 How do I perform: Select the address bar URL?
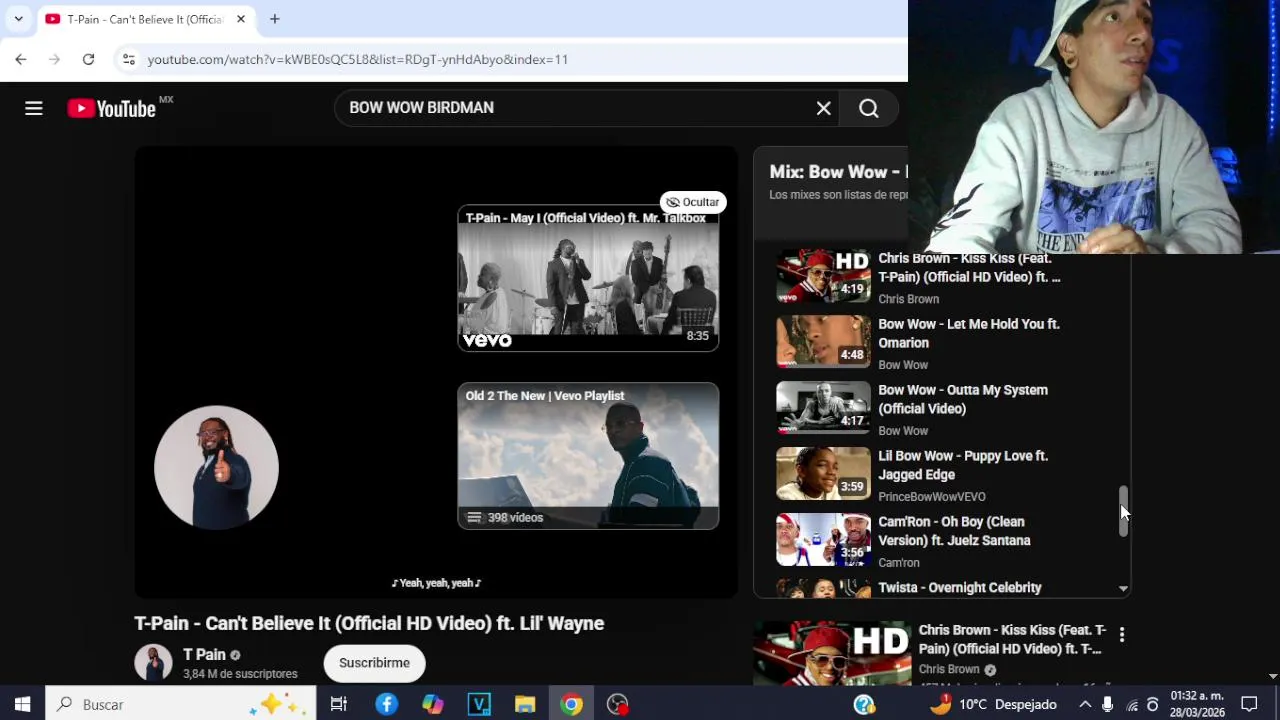(358, 59)
